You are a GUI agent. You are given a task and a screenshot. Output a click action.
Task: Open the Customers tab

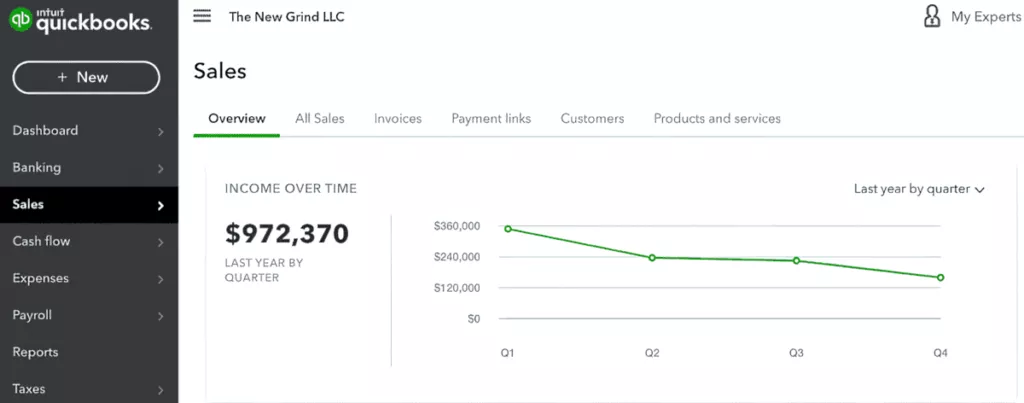point(592,118)
